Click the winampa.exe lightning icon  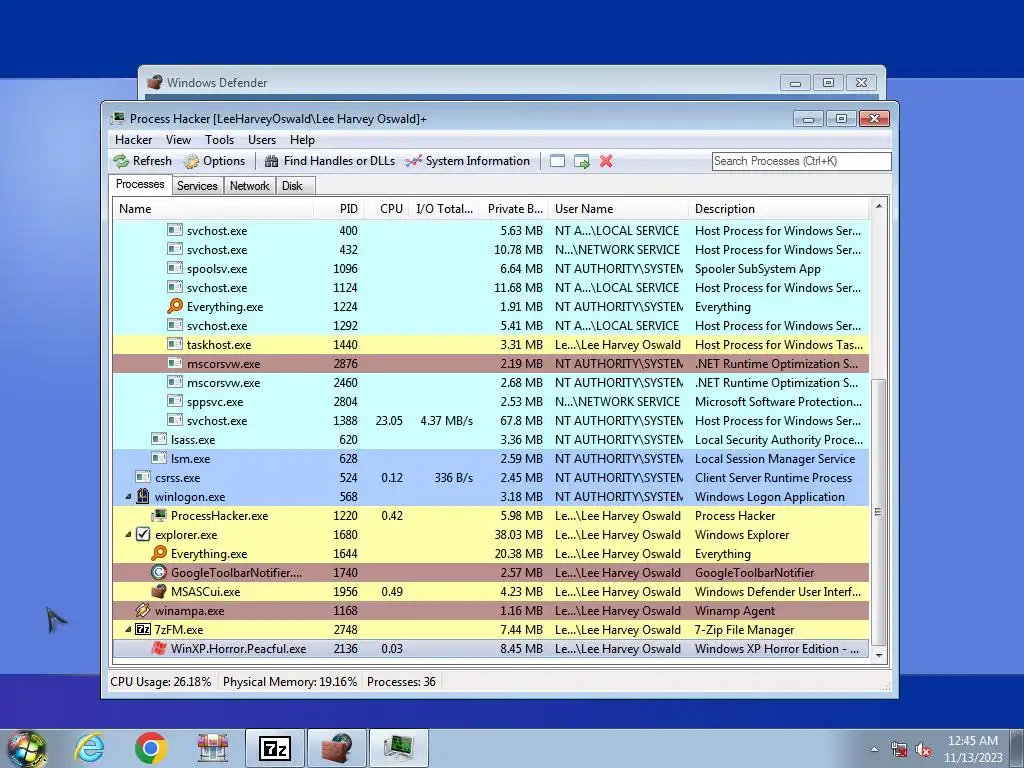(x=143, y=611)
